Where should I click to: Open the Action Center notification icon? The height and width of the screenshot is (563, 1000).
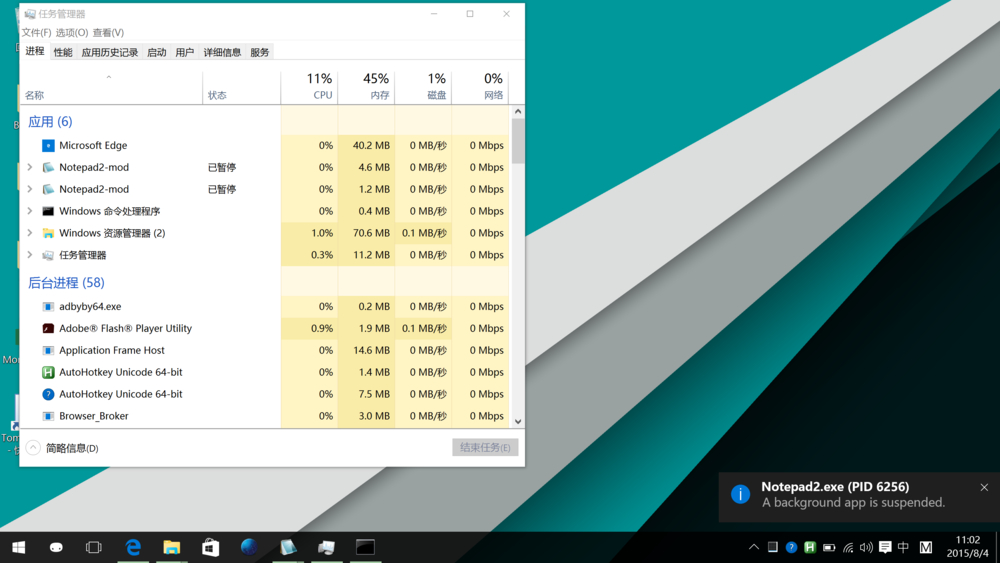click(x=885, y=547)
